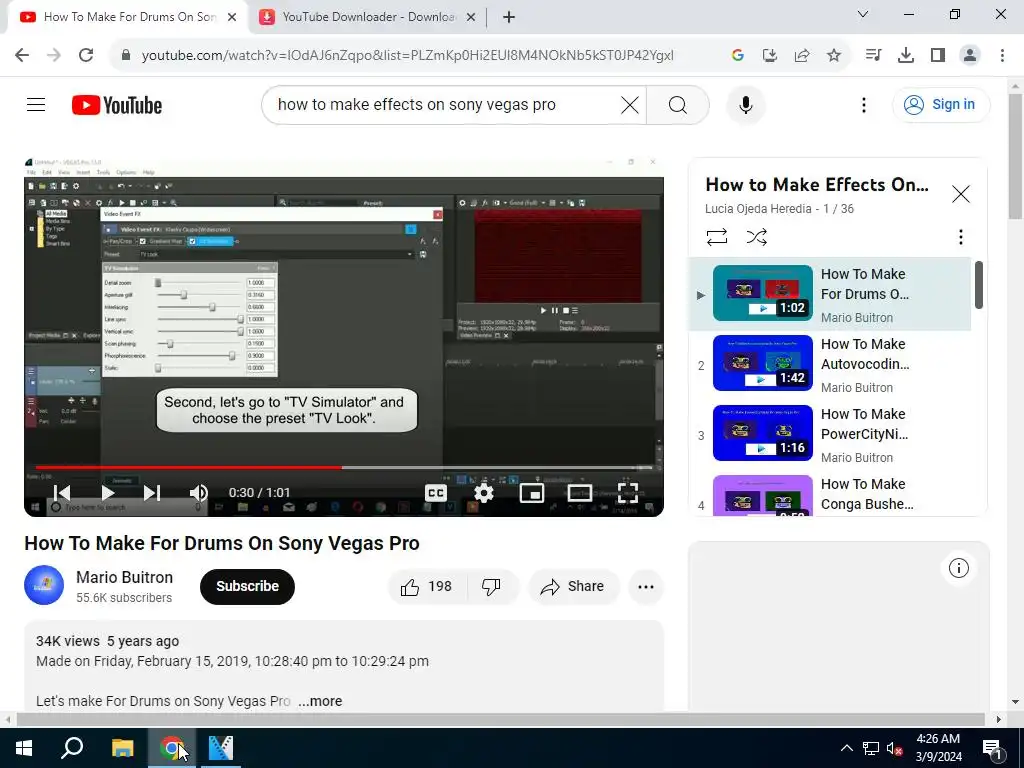
Task: Open the Vegas app in taskbar
Action: point(221,748)
